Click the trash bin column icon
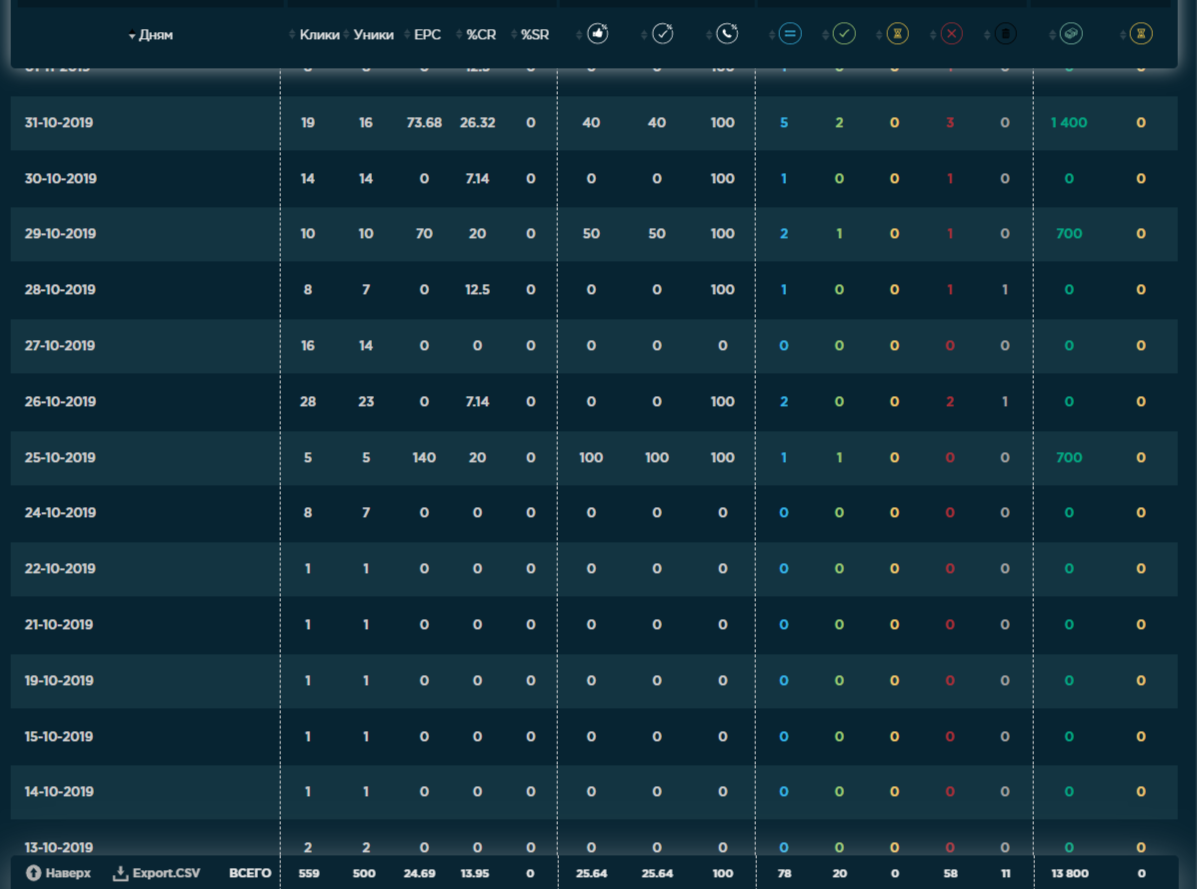 click(x=1006, y=34)
